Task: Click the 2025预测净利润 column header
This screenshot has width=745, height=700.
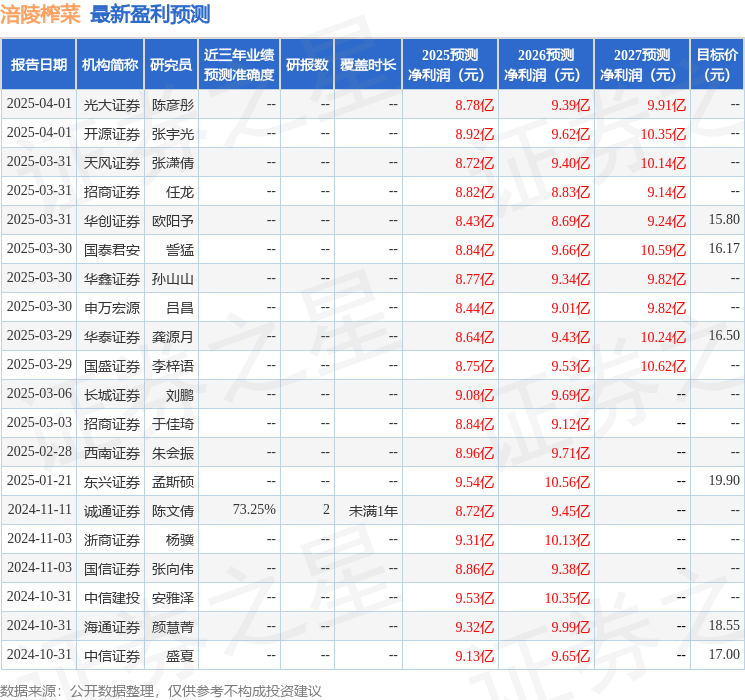Action: pyautogui.click(x=450, y=65)
